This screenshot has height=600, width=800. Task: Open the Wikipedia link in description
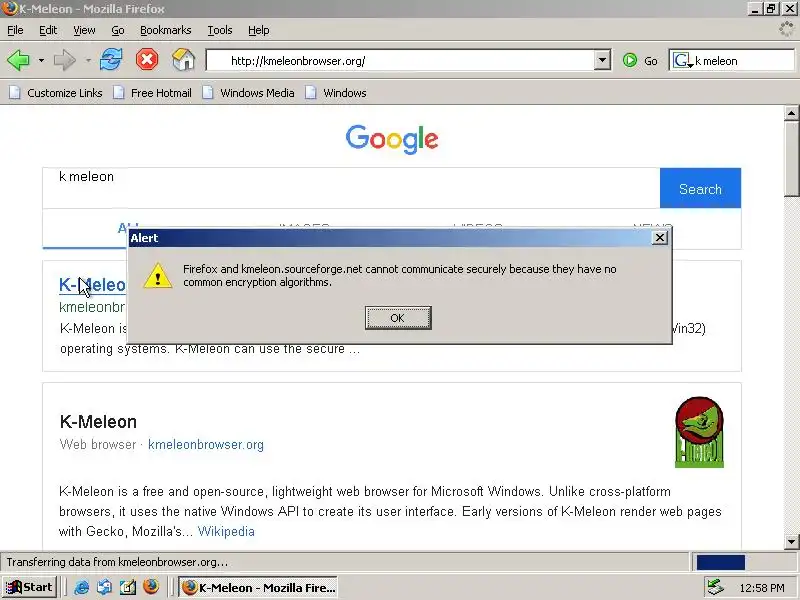[226, 531]
